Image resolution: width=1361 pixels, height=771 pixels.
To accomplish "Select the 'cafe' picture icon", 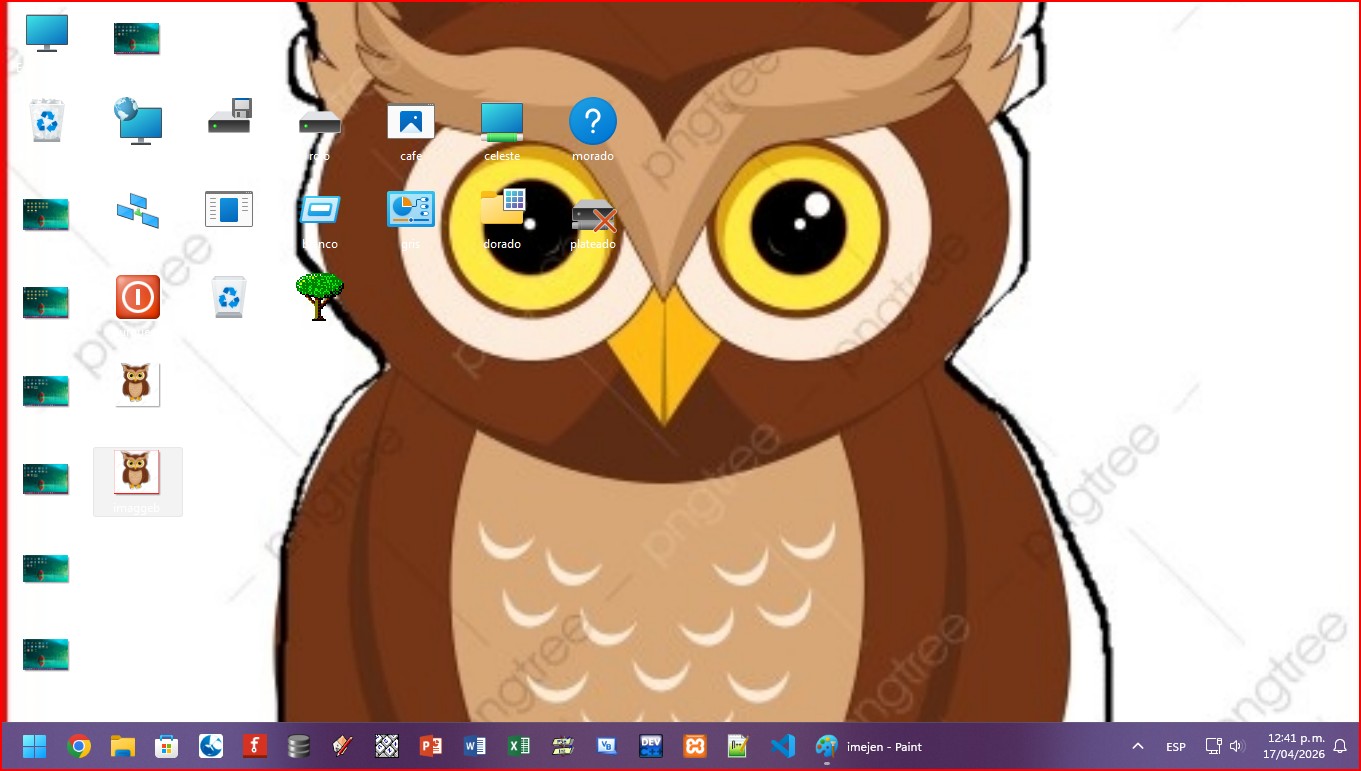I will click(411, 123).
